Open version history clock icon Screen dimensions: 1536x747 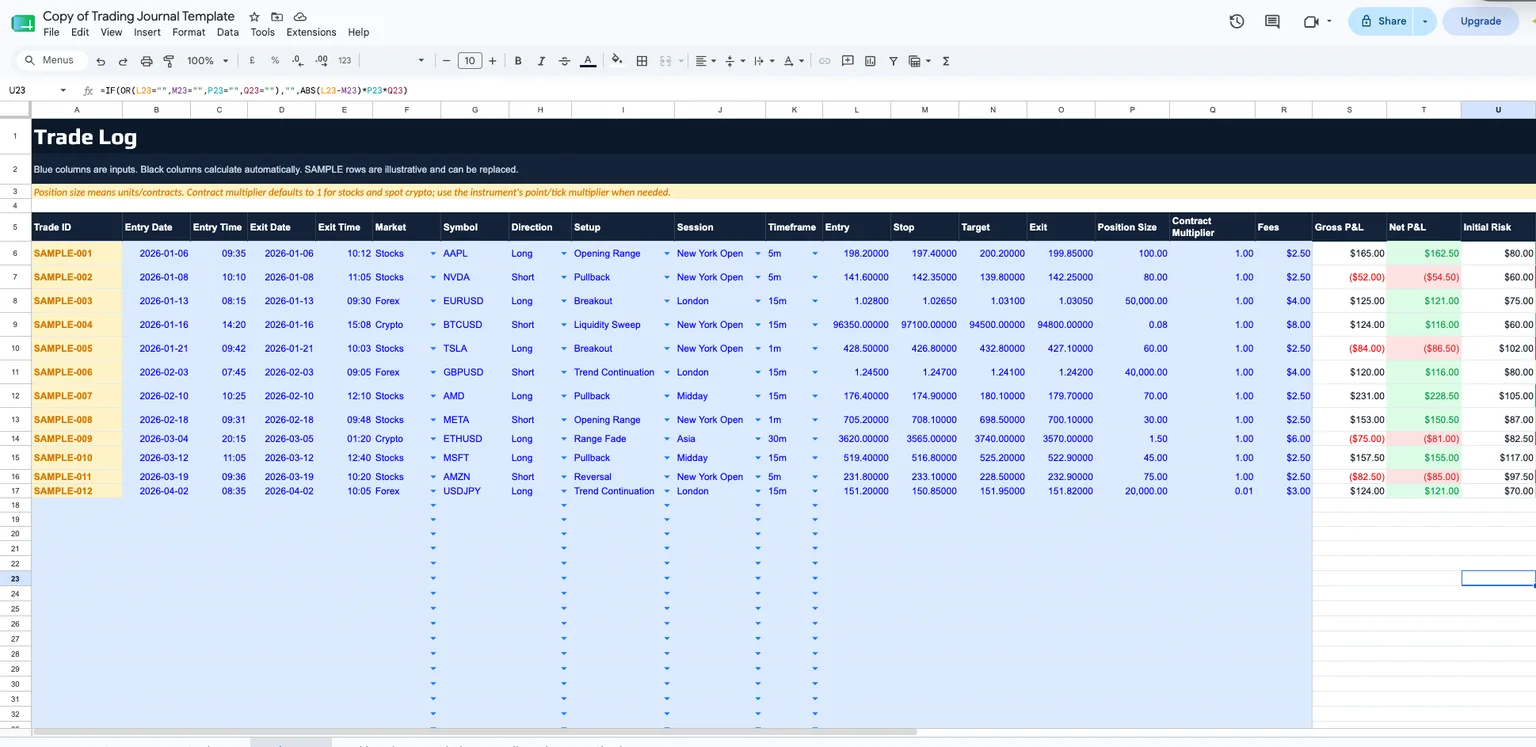tap(1237, 21)
